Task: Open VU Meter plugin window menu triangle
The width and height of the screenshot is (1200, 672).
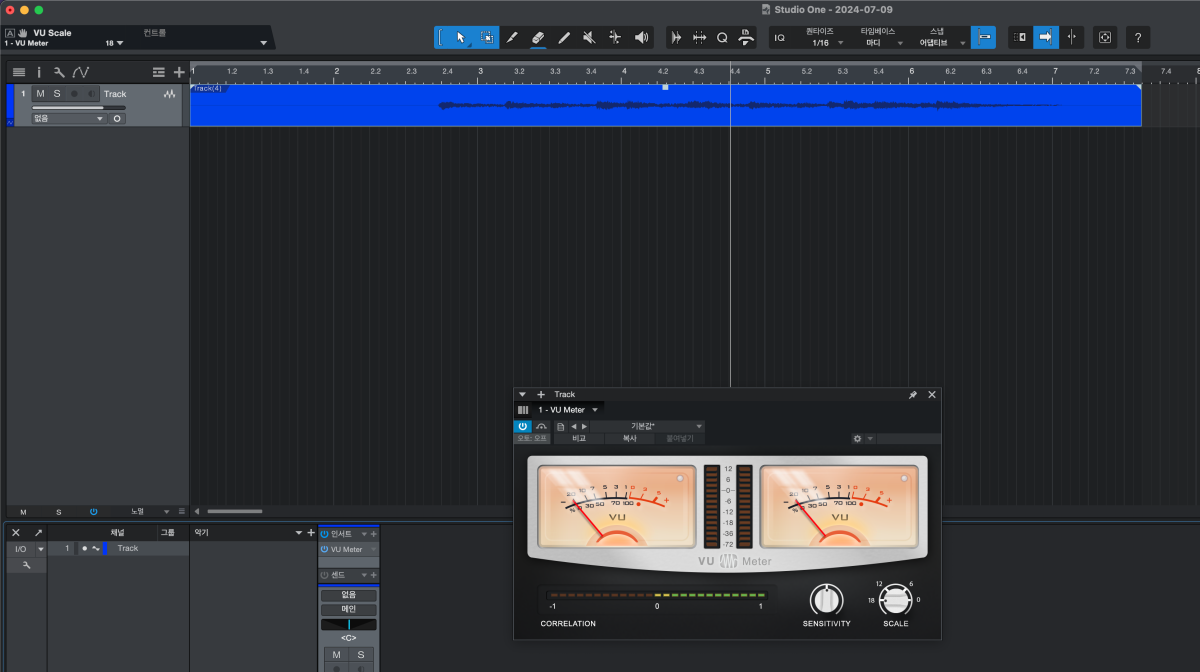Action: 522,395
